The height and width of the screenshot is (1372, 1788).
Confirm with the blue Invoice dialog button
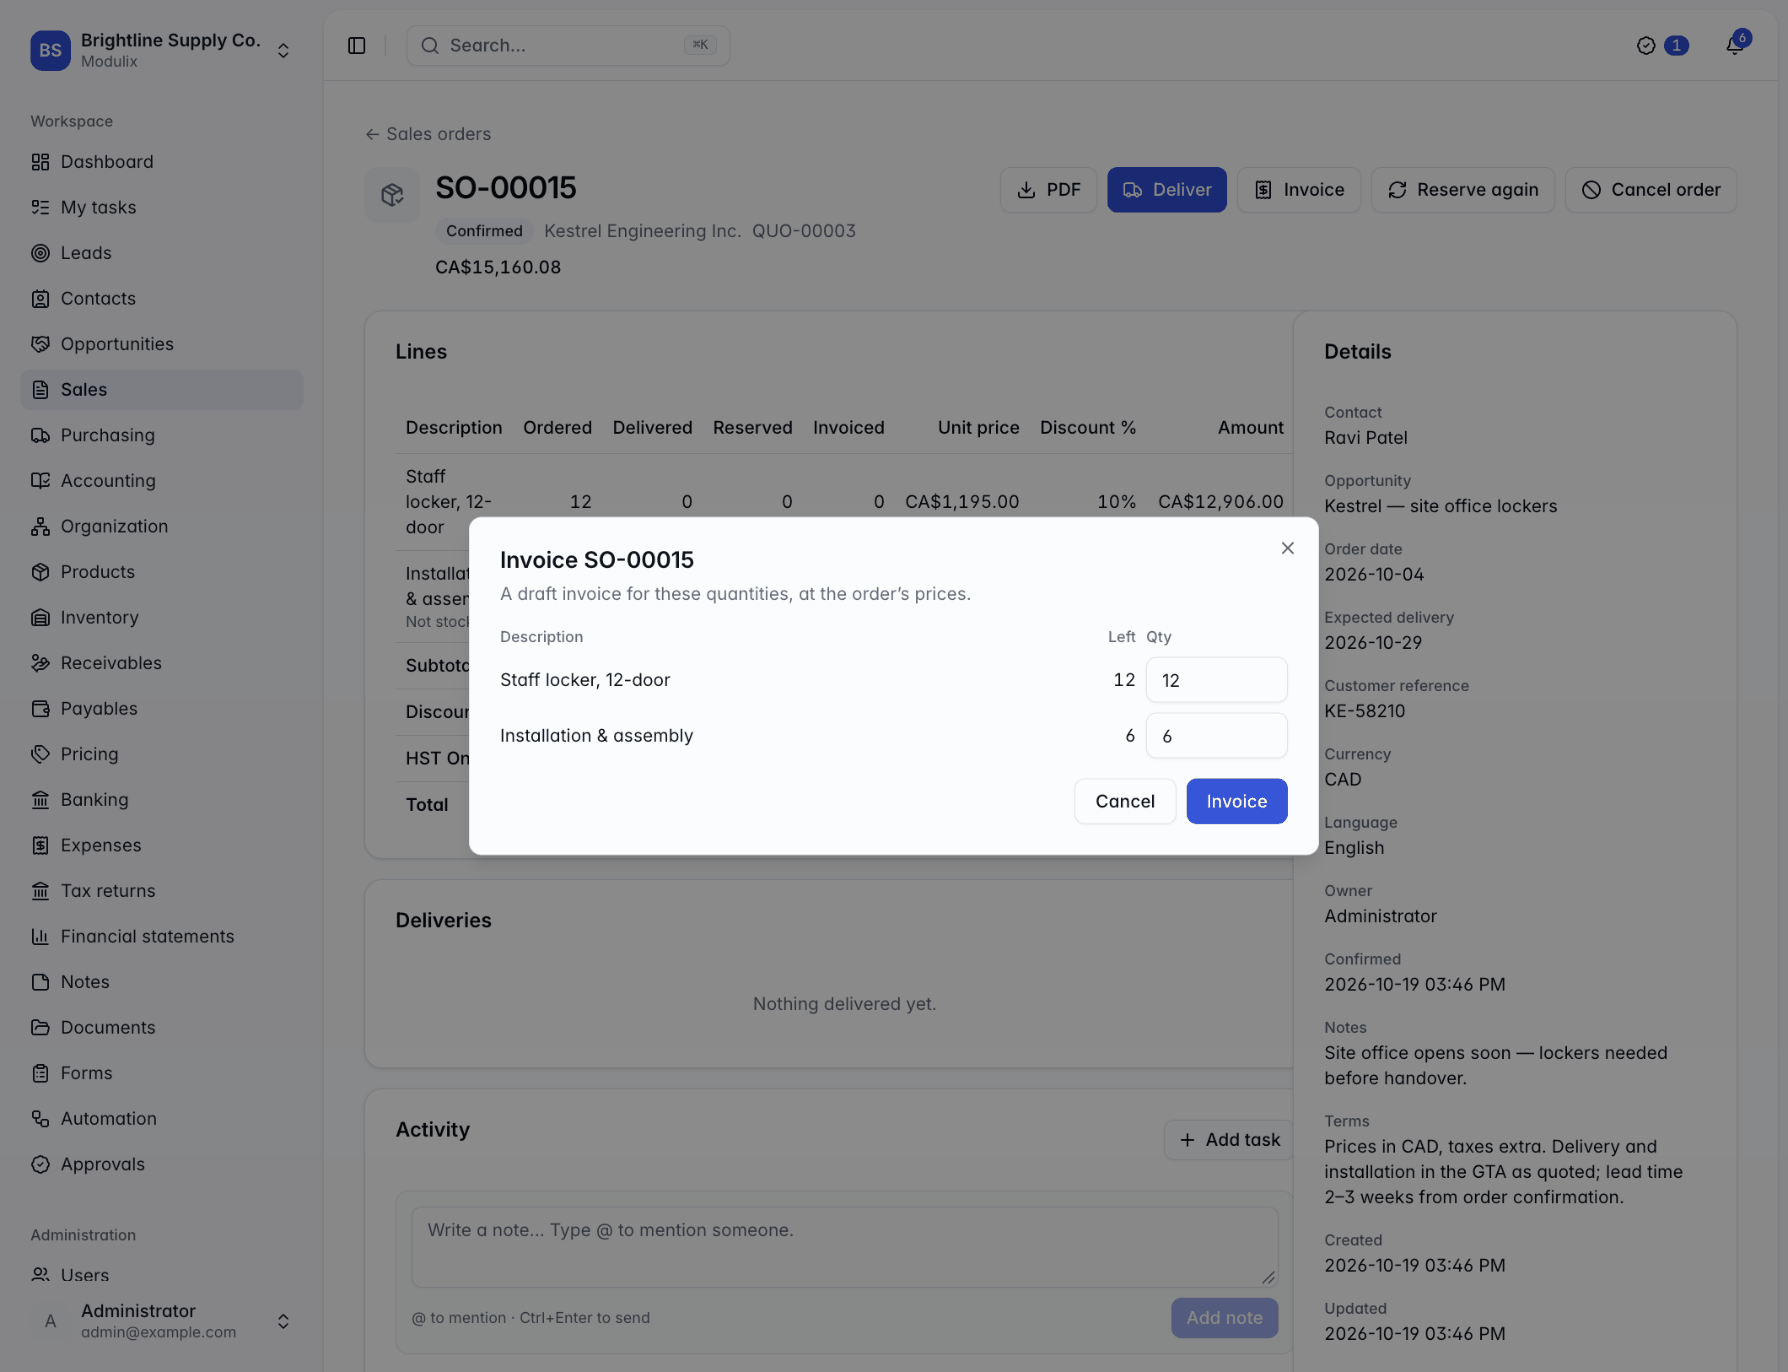tap(1237, 801)
